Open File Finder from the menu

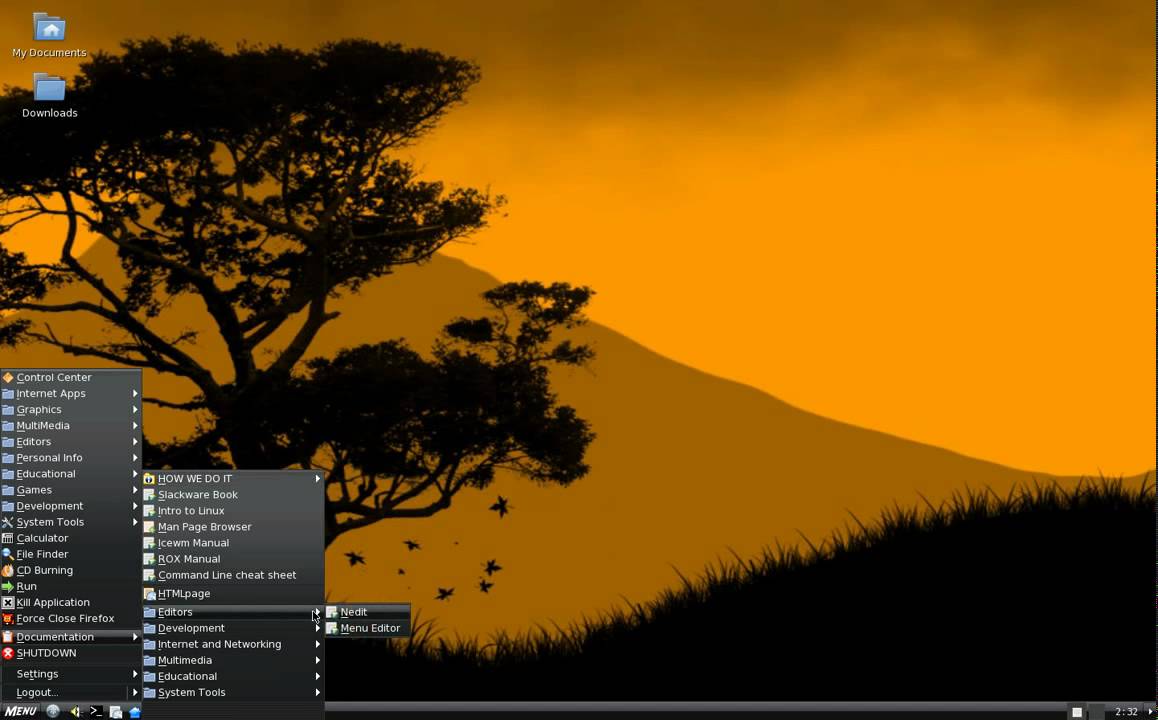[x=71, y=555]
